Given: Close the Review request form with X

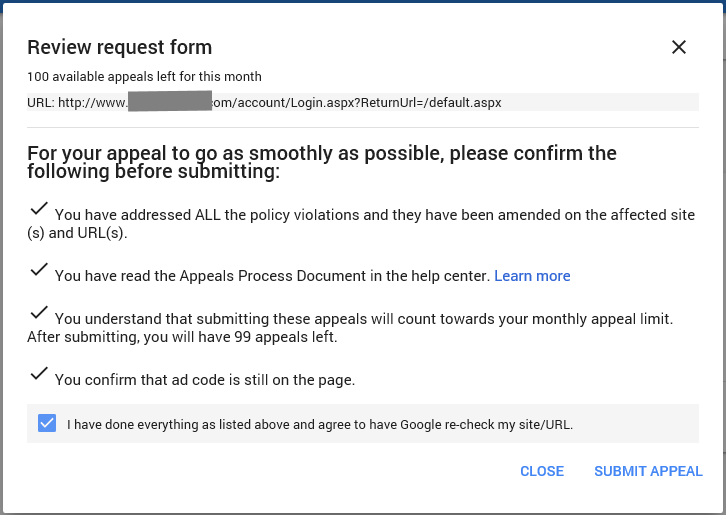Looking at the screenshot, I should [x=679, y=47].
